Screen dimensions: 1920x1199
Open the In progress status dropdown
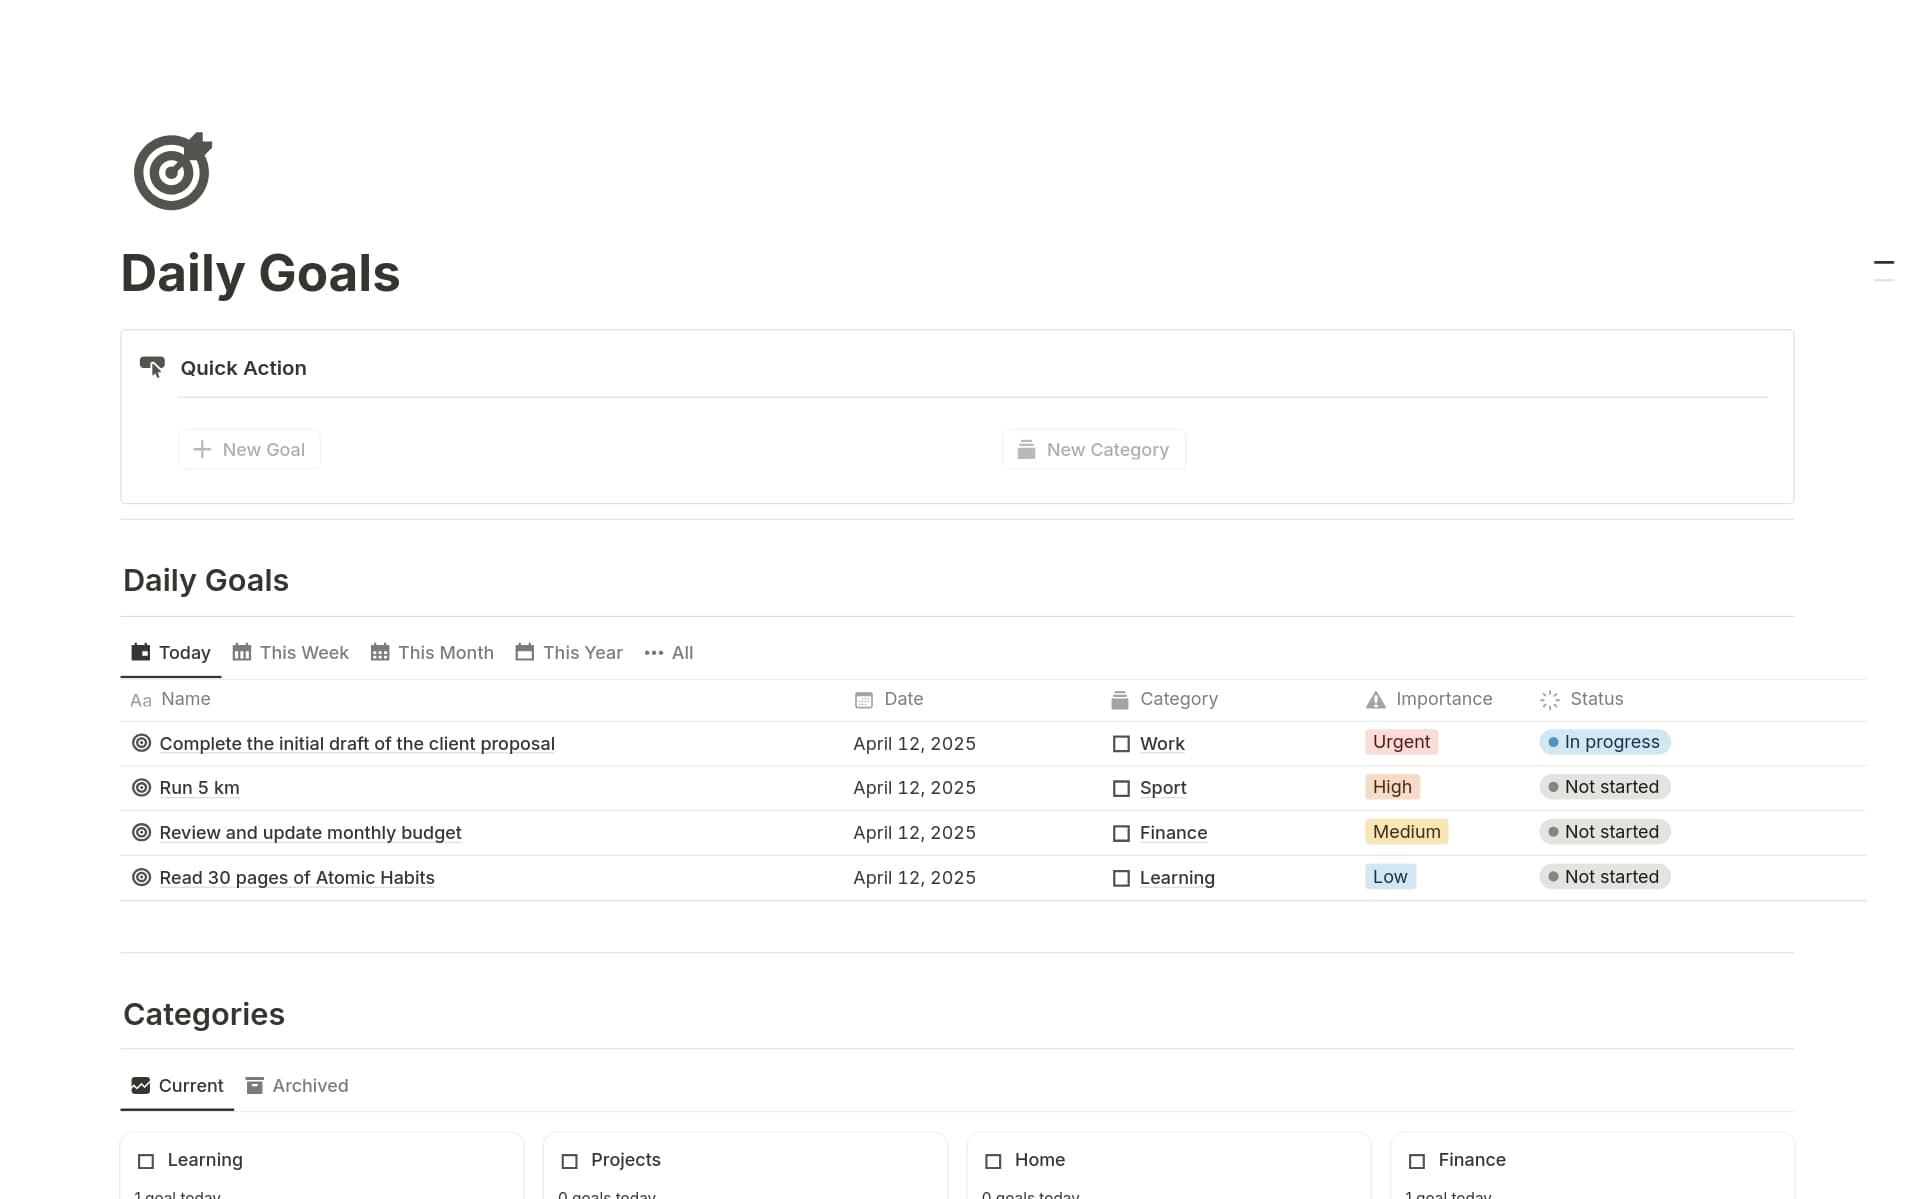[1604, 742]
